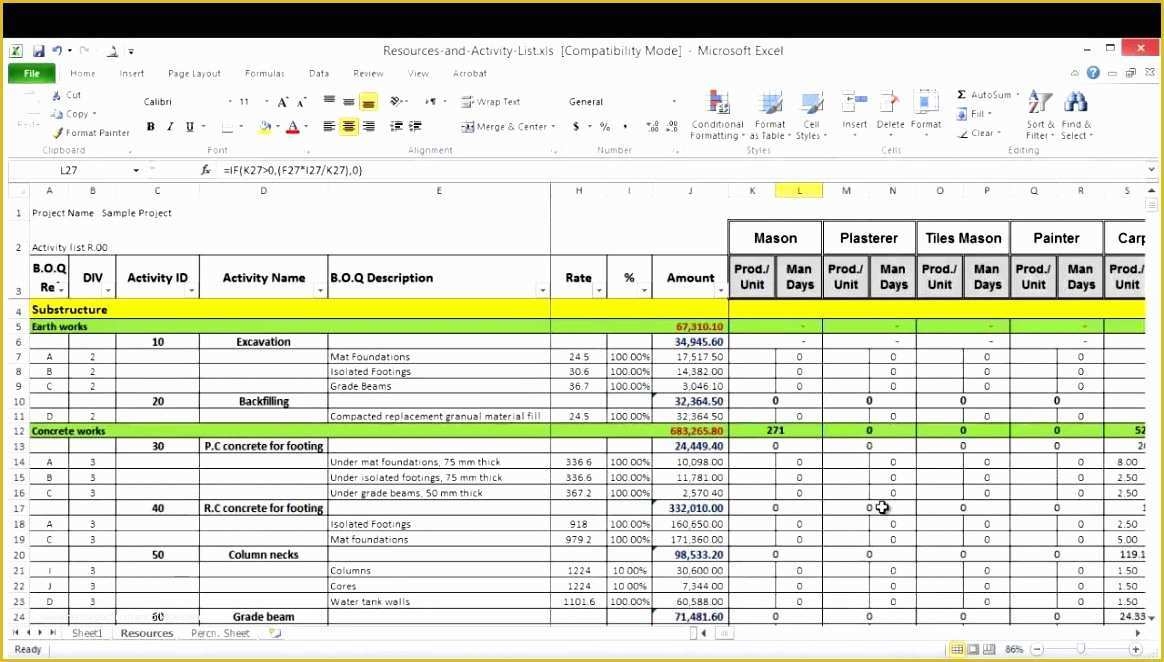Open the Activity Name column filter arrow
1164x662 pixels.
(321, 290)
